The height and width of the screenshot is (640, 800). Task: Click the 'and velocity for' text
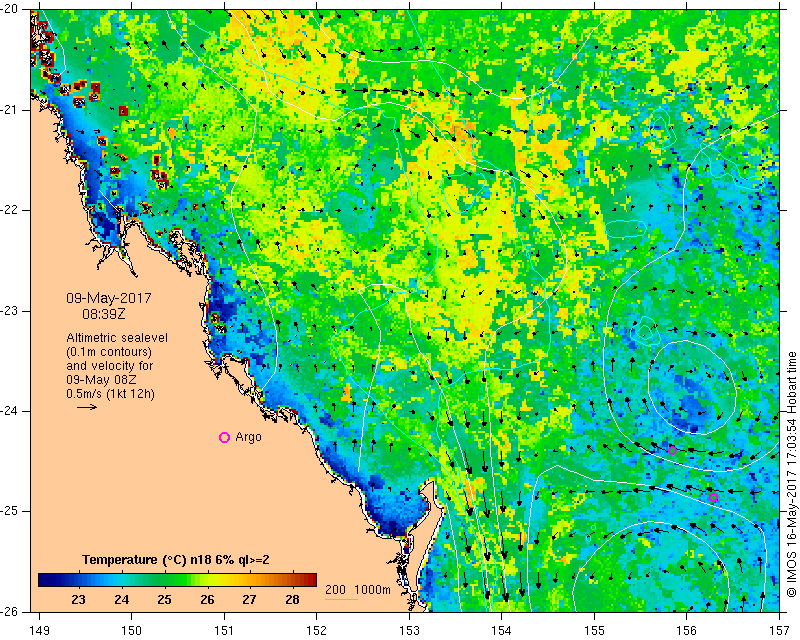pos(110,366)
